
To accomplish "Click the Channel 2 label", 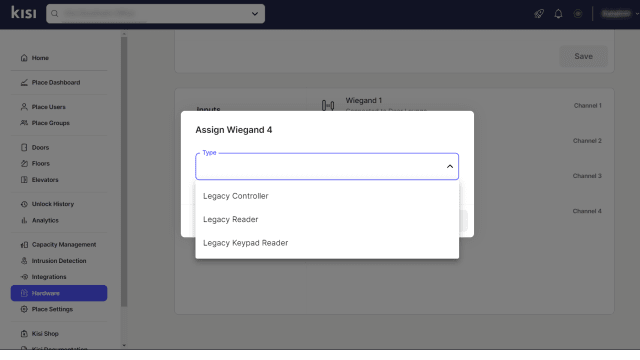I will [x=587, y=141].
